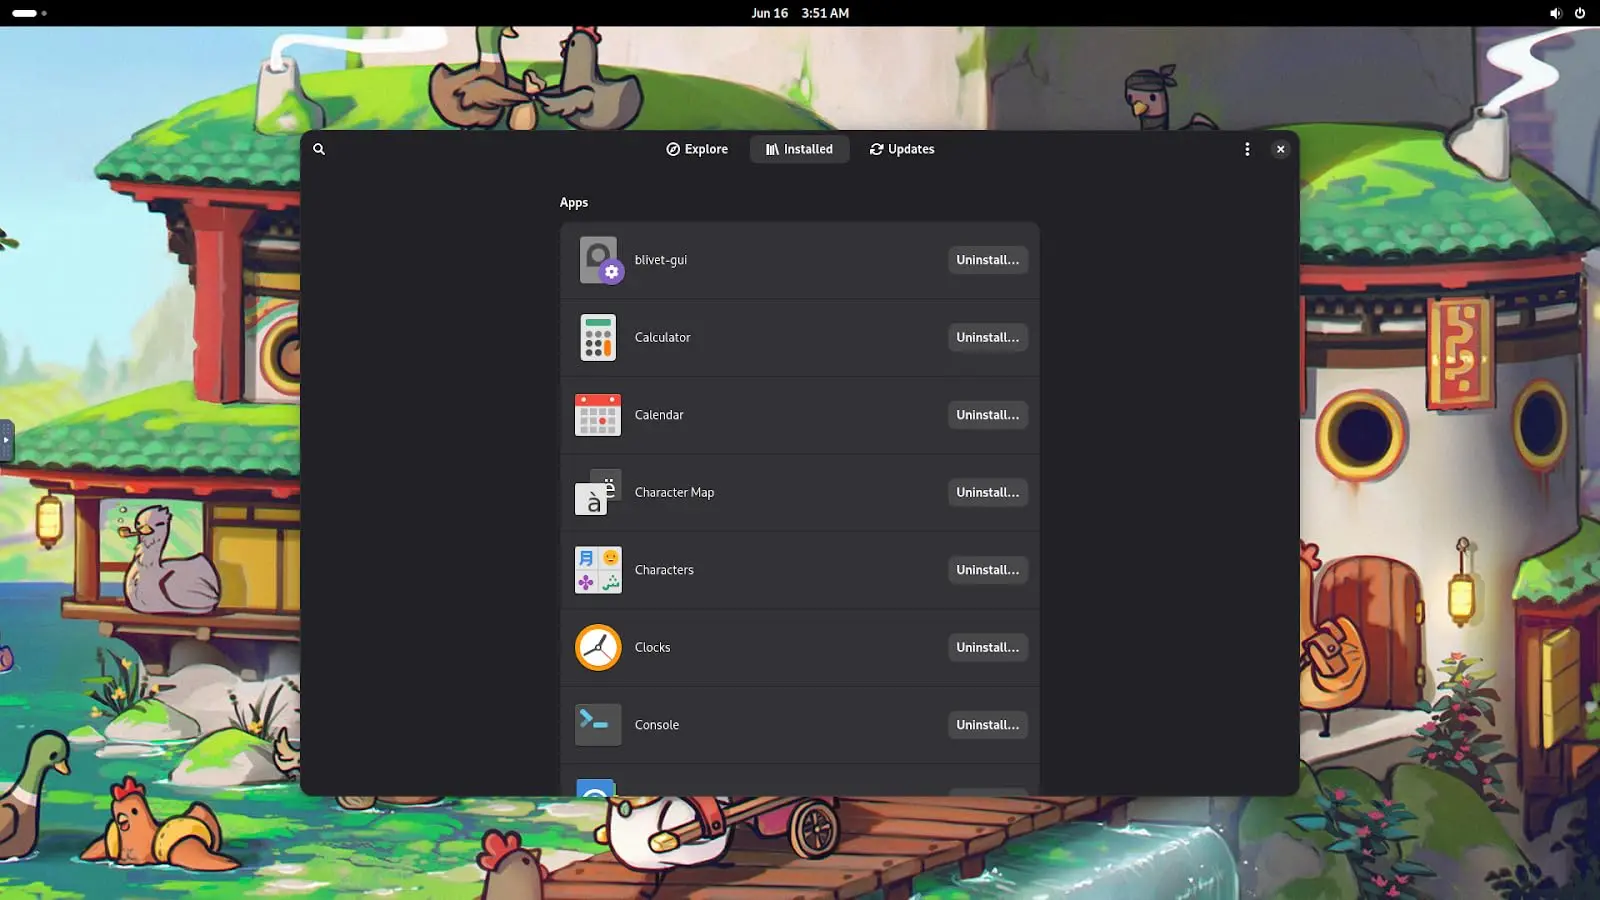Viewport: 1600px width, 900px height.
Task: Expand the side panel handle on left edge
Action: 6,440
